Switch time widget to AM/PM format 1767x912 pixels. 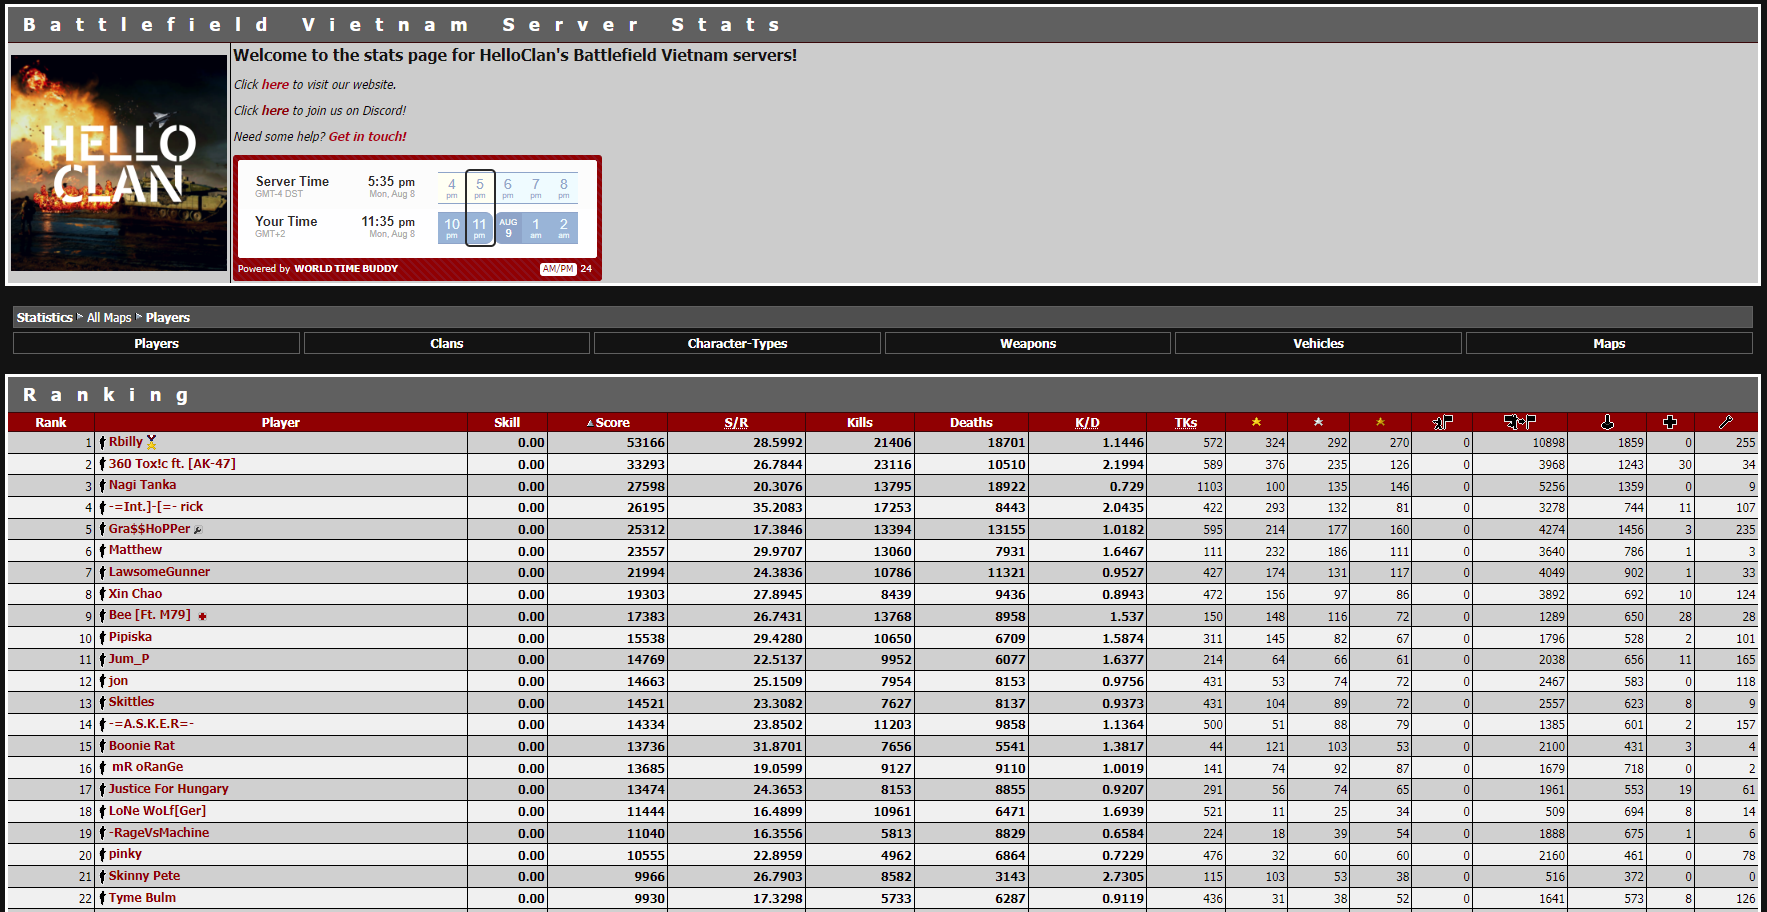point(558,269)
